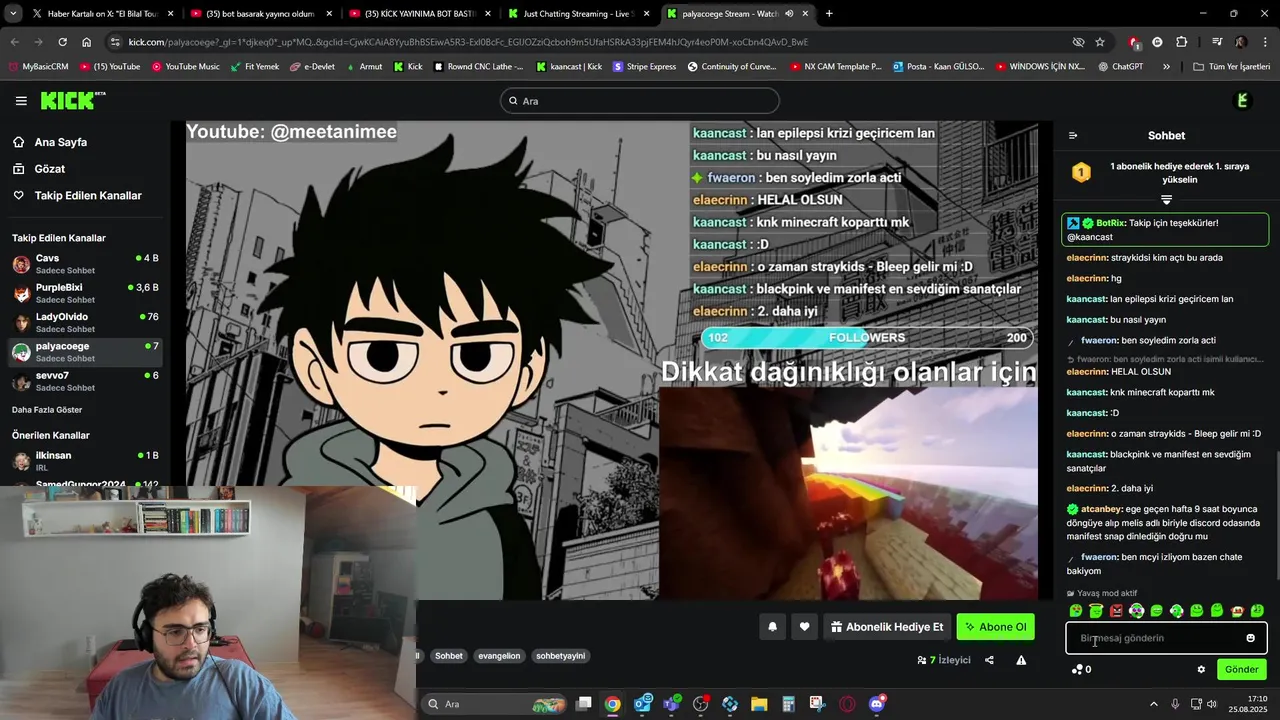Open the Stripe Express bookmark
This screenshot has width=1280, height=720.
[x=645, y=67]
